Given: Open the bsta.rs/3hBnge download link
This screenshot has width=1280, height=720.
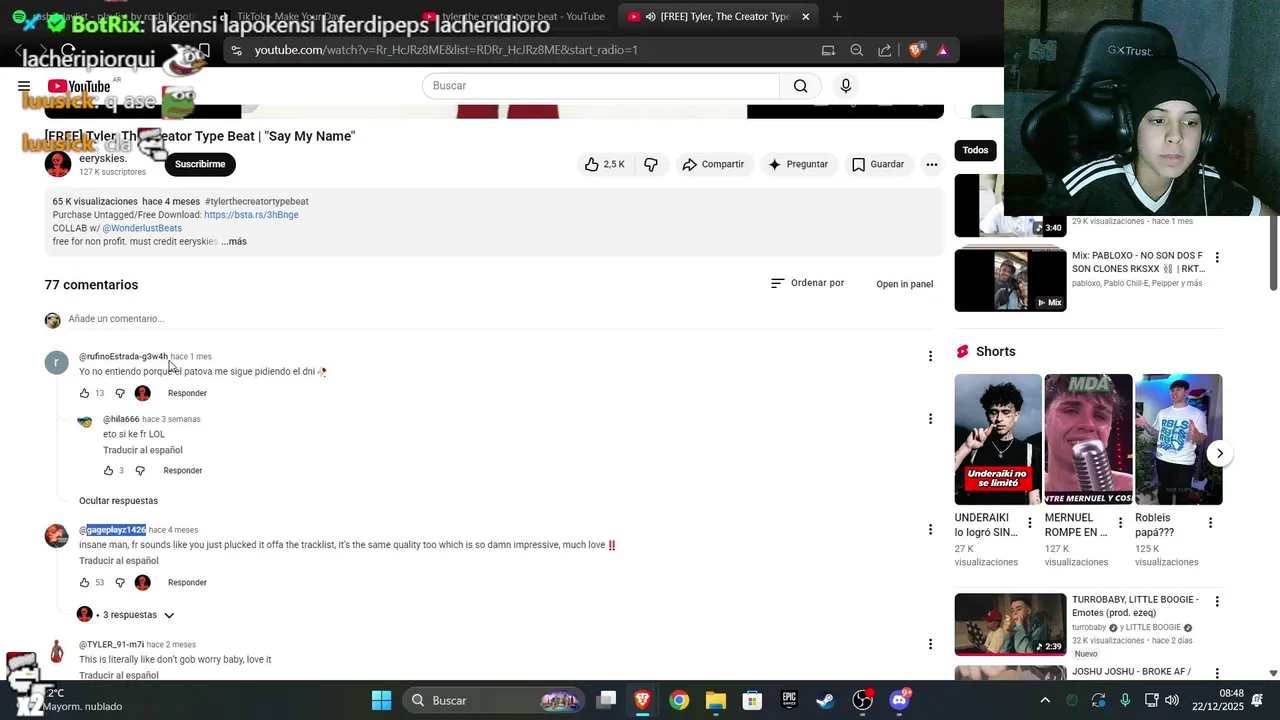Looking at the screenshot, I should [x=251, y=215].
